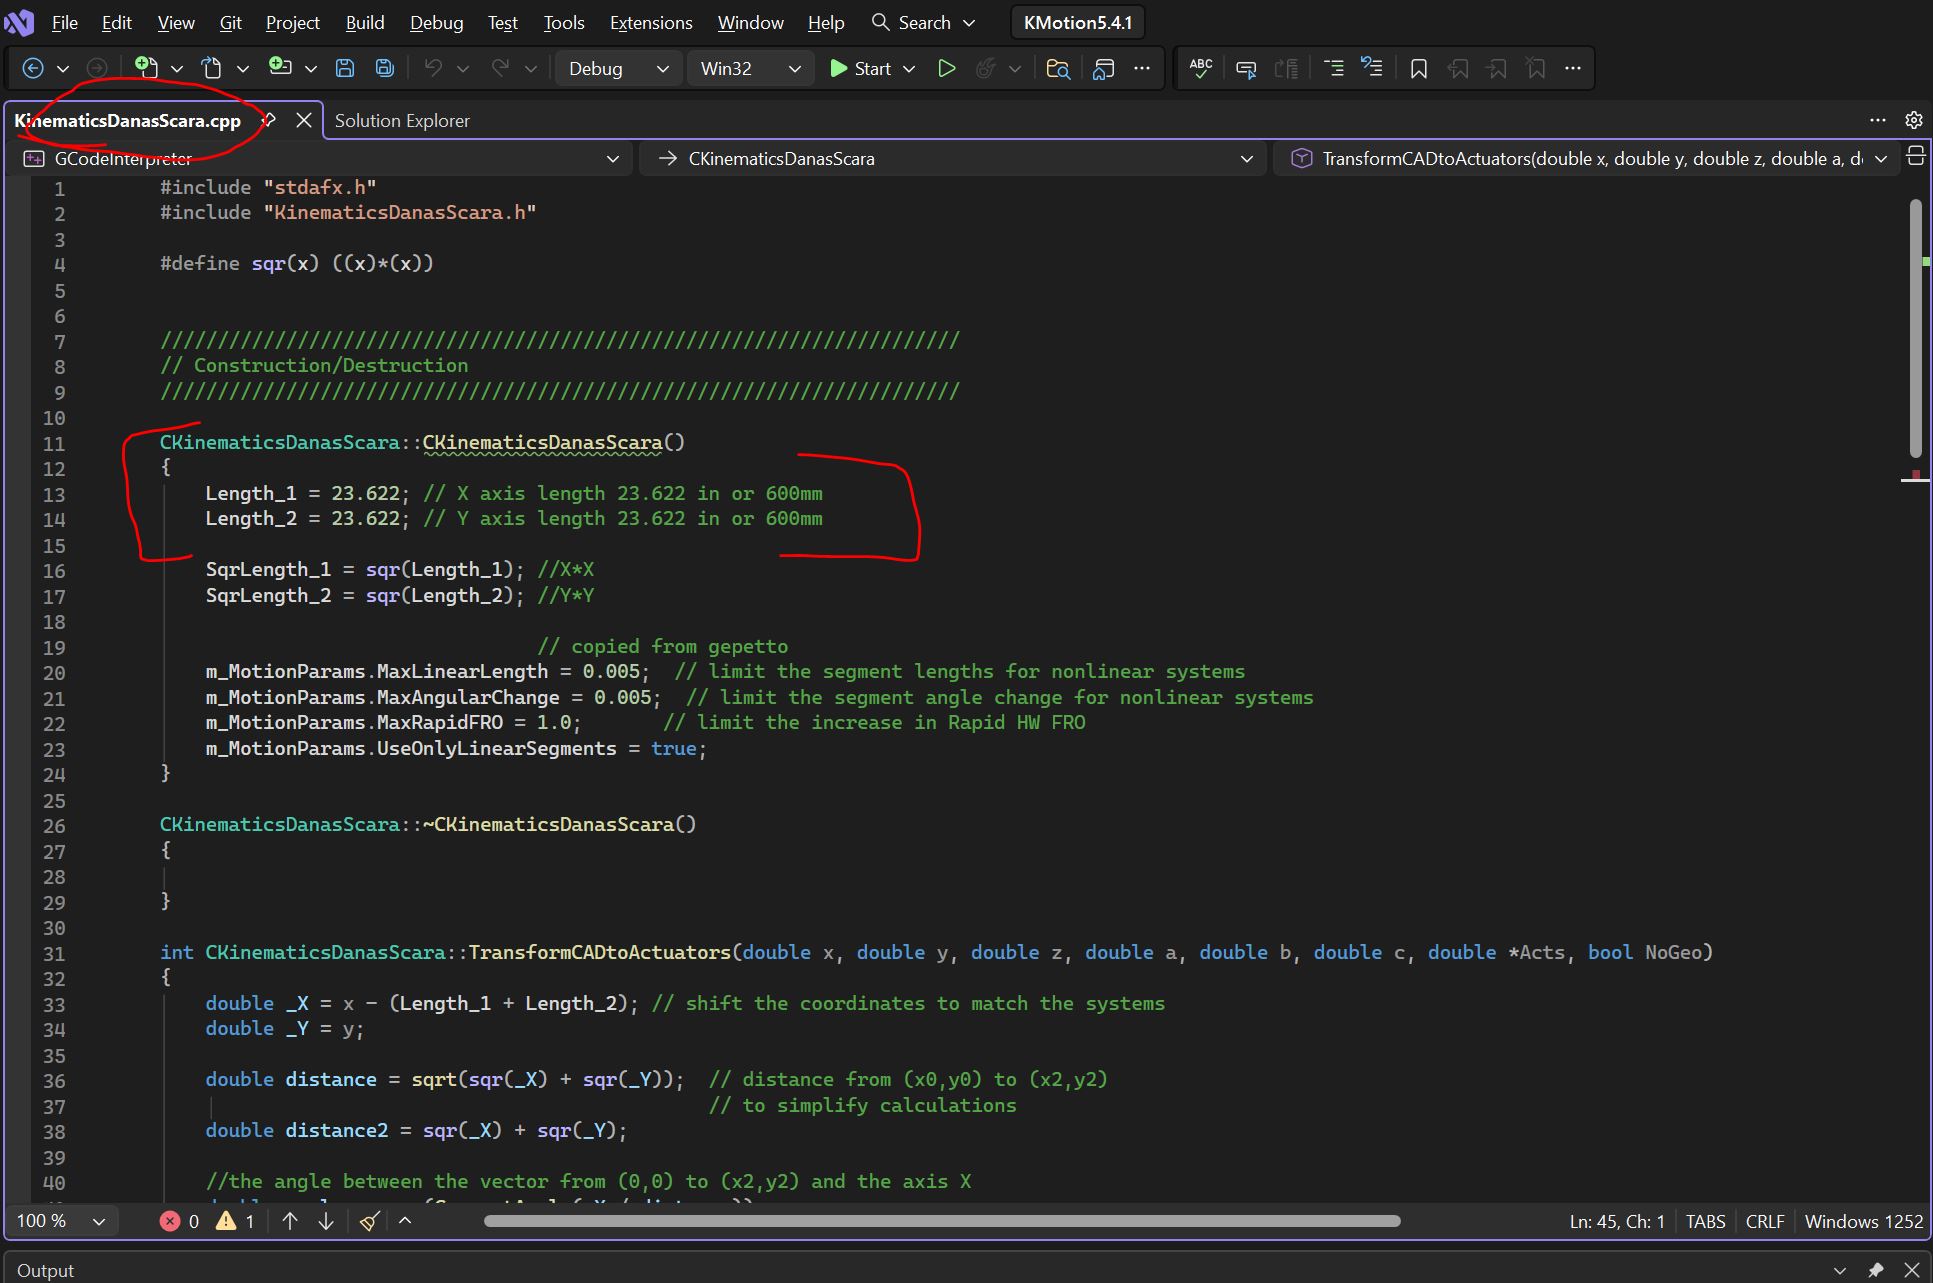This screenshot has height=1283, width=1933.
Task: Click Start Without Debugging play icon
Action: point(946,68)
